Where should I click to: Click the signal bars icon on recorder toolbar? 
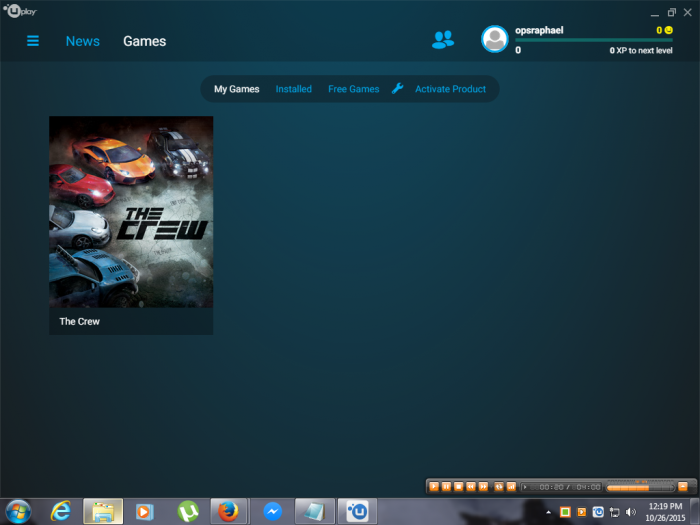coord(511,487)
